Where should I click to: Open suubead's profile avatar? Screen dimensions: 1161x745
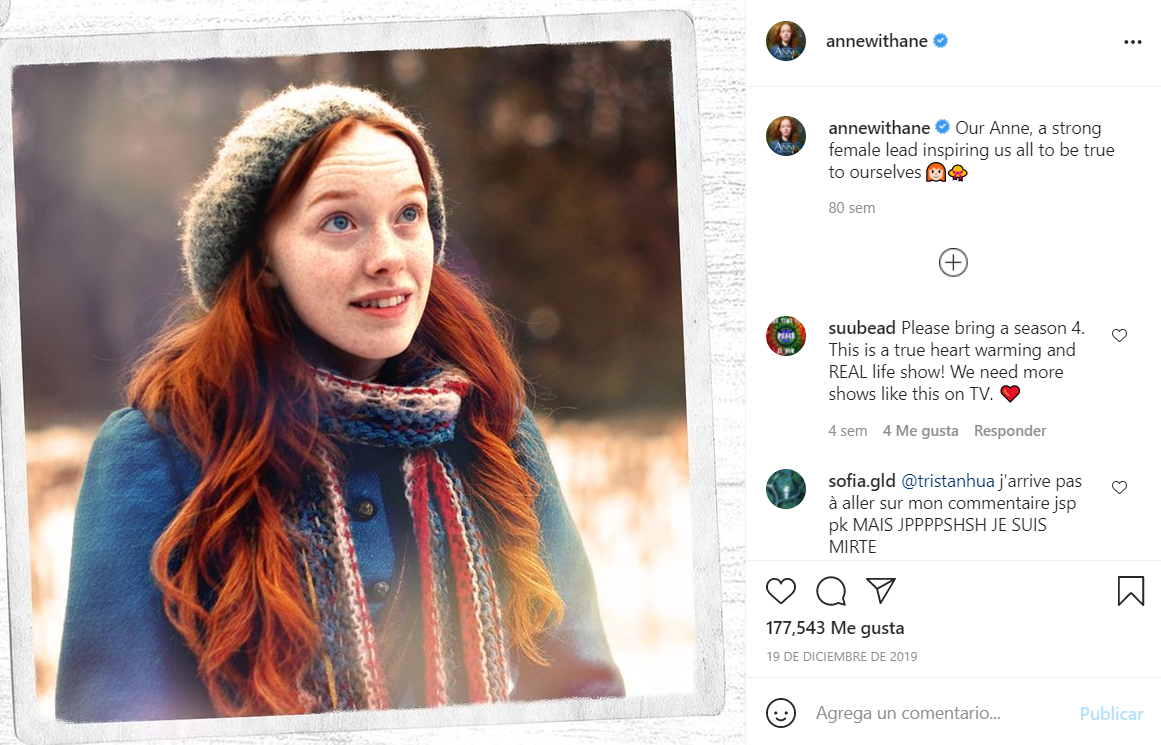click(x=786, y=337)
